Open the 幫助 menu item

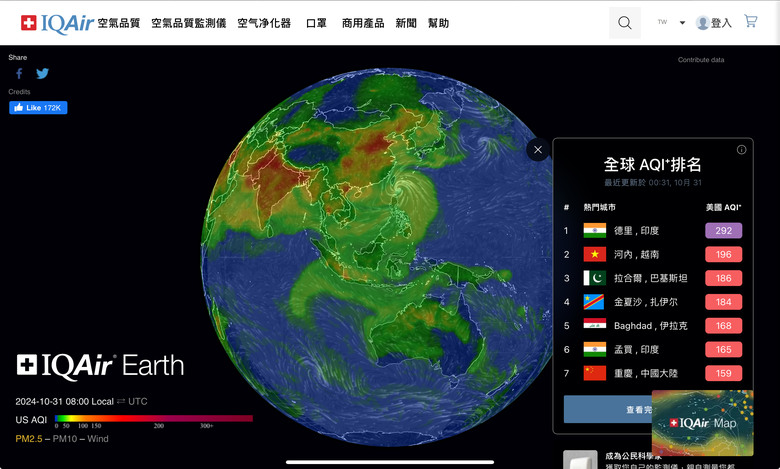[438, 23]
